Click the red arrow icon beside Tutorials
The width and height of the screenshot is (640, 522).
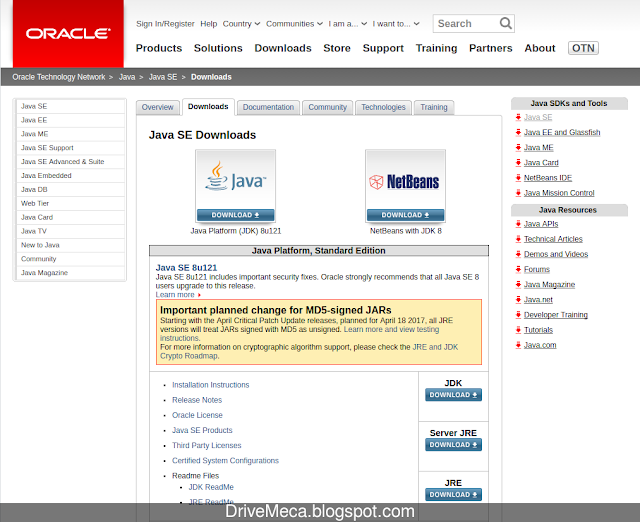518,330
